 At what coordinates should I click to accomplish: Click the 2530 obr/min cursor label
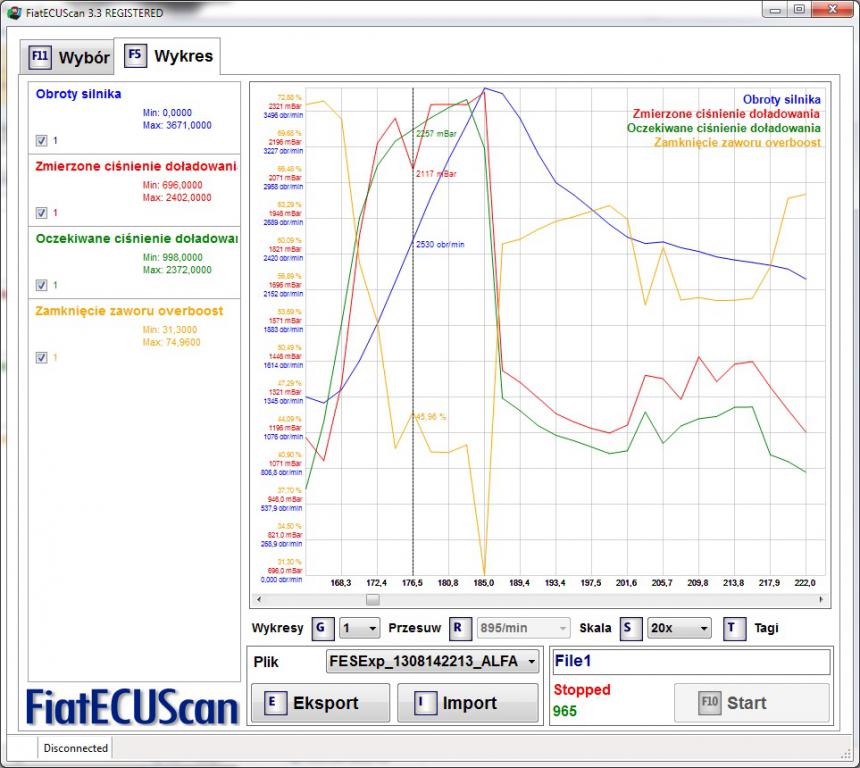coord(440,245)
